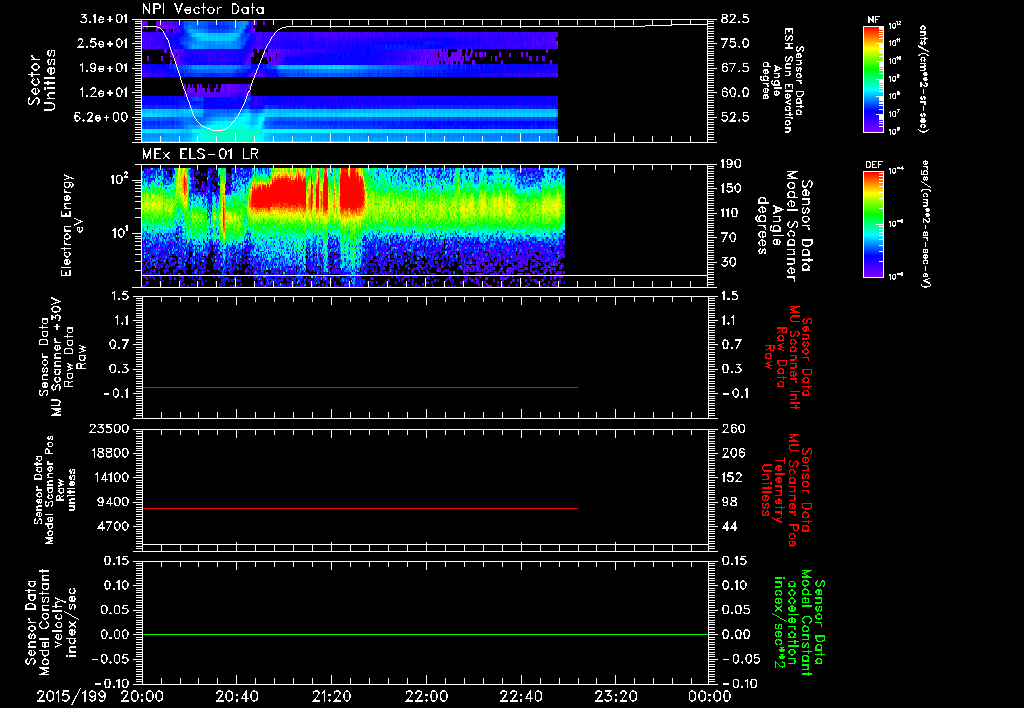Click the ESH Sun Elevation Angle axis title
Image resolution: width=1024 pixels, height=708 pixels.
[782, 80]
